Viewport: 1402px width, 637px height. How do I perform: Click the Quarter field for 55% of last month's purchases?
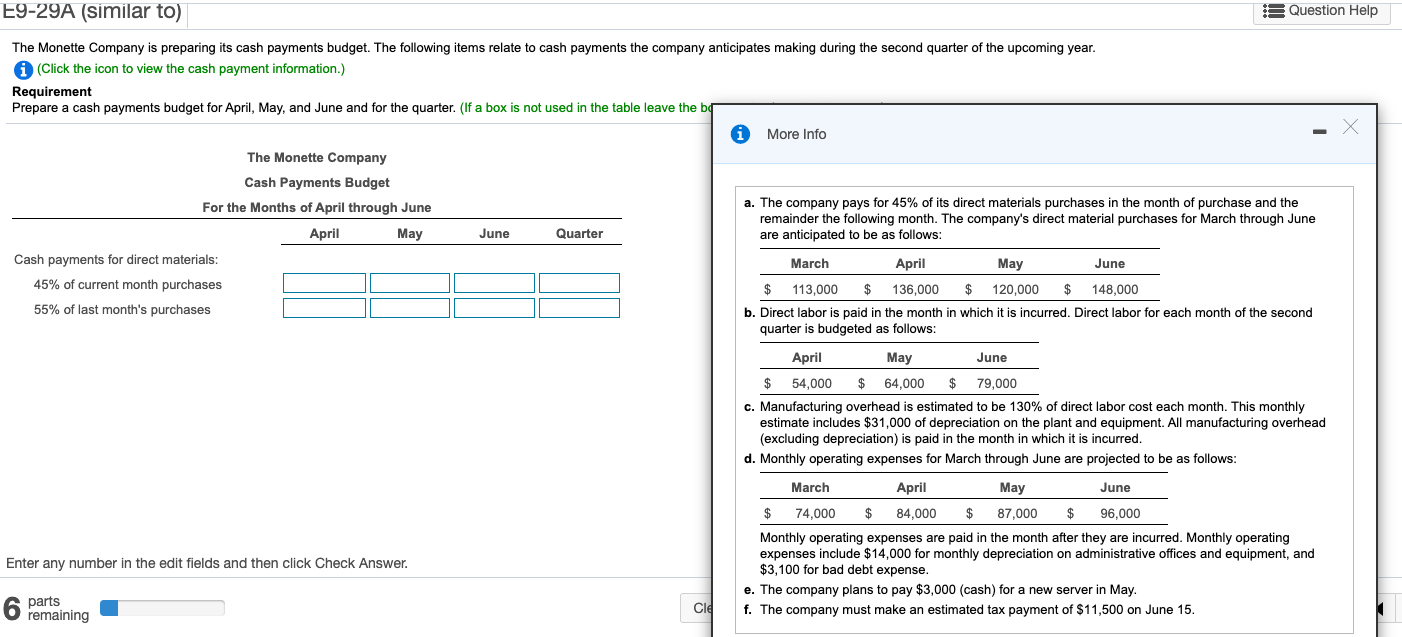[x=580, y=308]
